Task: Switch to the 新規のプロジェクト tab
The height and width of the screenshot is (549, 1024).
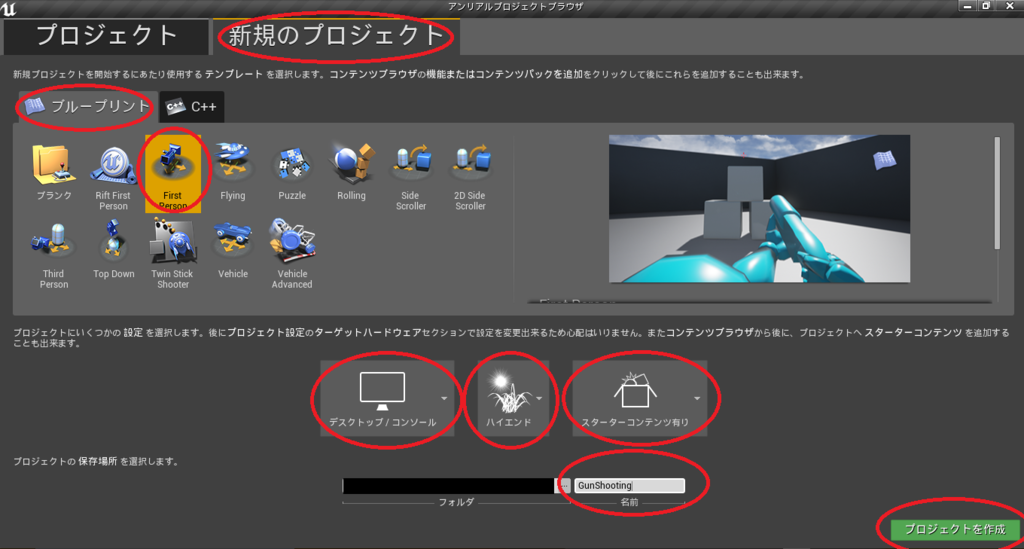Action: pyautogui.click(x=336, y=36)
